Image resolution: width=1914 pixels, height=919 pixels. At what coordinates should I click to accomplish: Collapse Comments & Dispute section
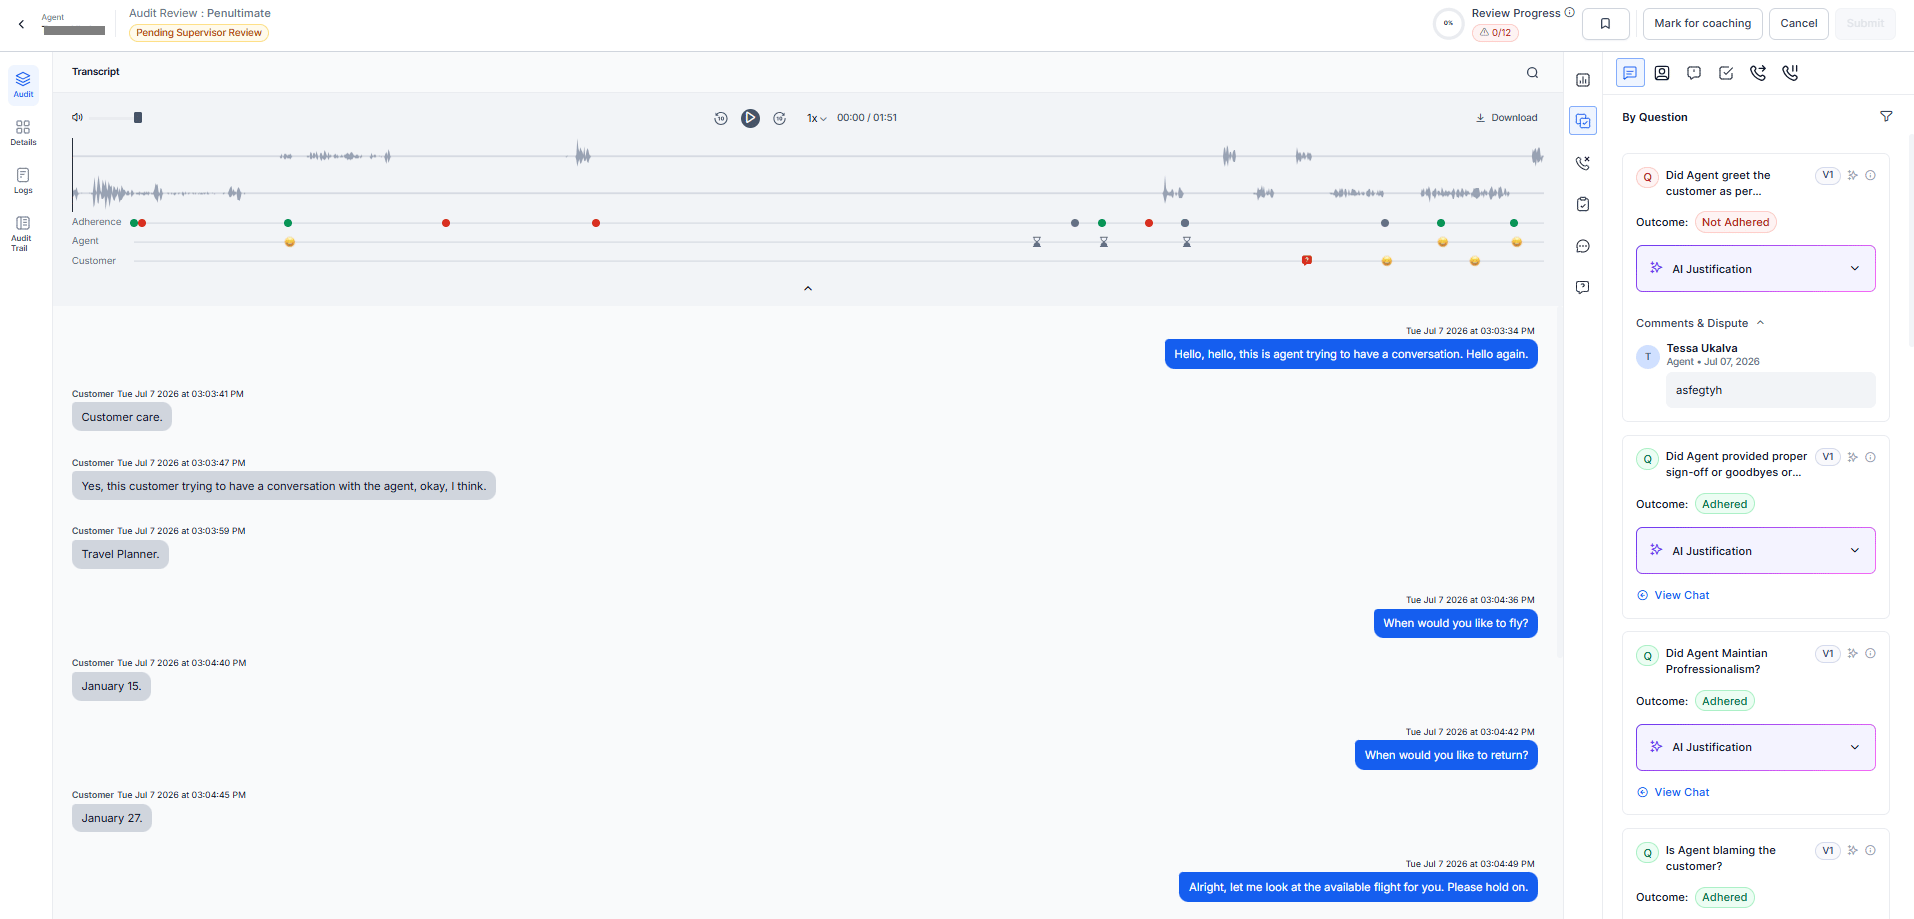(1700, 323)
